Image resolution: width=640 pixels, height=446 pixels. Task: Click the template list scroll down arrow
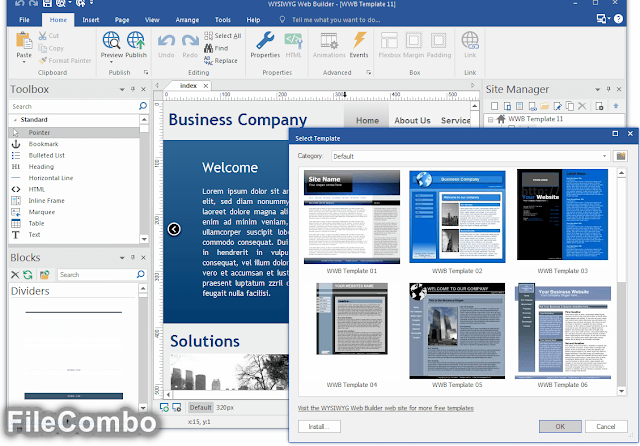621,391
